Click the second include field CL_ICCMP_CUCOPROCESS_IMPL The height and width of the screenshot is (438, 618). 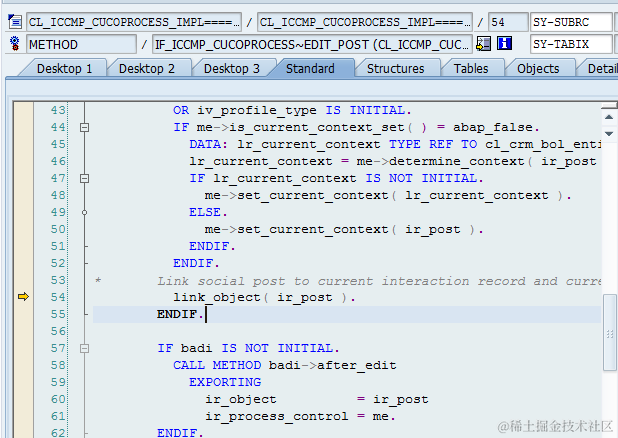(x=365, y=22)
